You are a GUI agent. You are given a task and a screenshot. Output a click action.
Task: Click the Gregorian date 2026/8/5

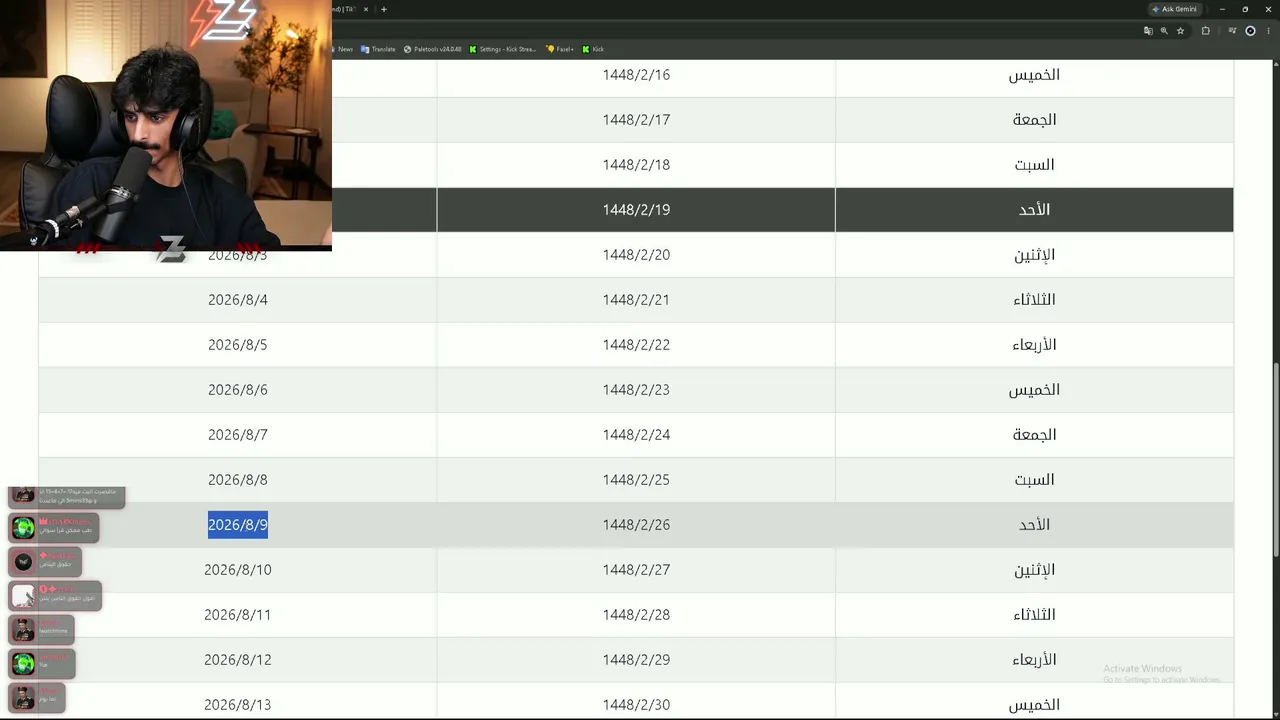pos(238,345)
